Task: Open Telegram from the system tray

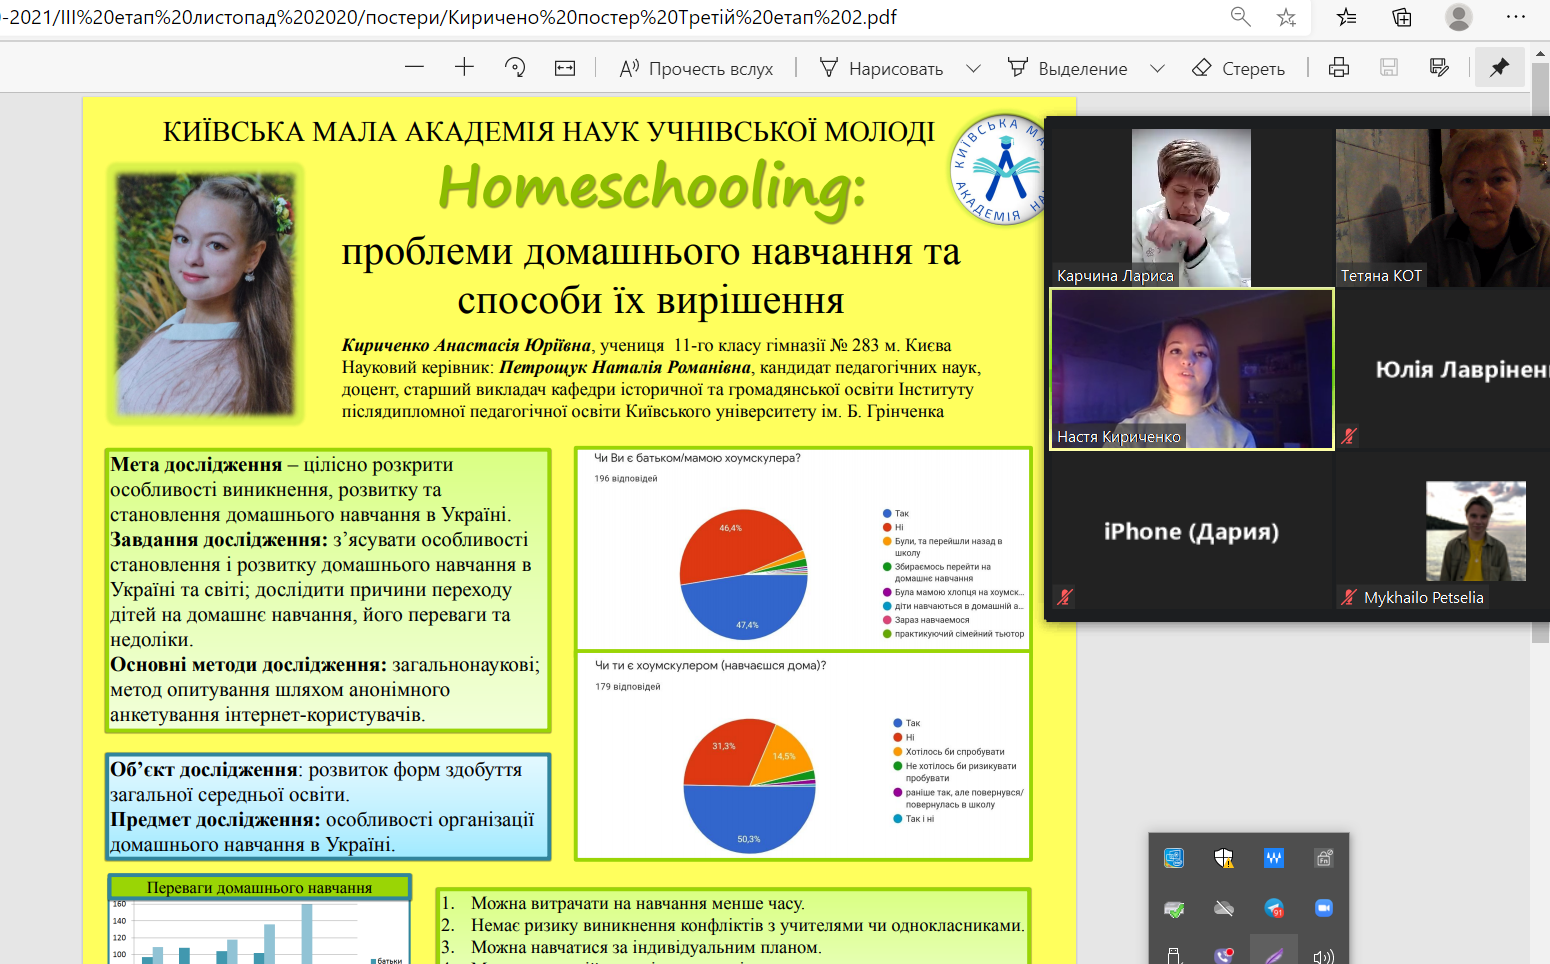Action: [x=1274, y=908]
